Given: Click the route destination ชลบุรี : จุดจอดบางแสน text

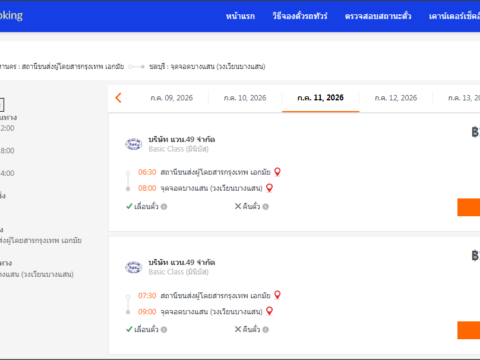Looking at the screenshot, I should (207, 67).
